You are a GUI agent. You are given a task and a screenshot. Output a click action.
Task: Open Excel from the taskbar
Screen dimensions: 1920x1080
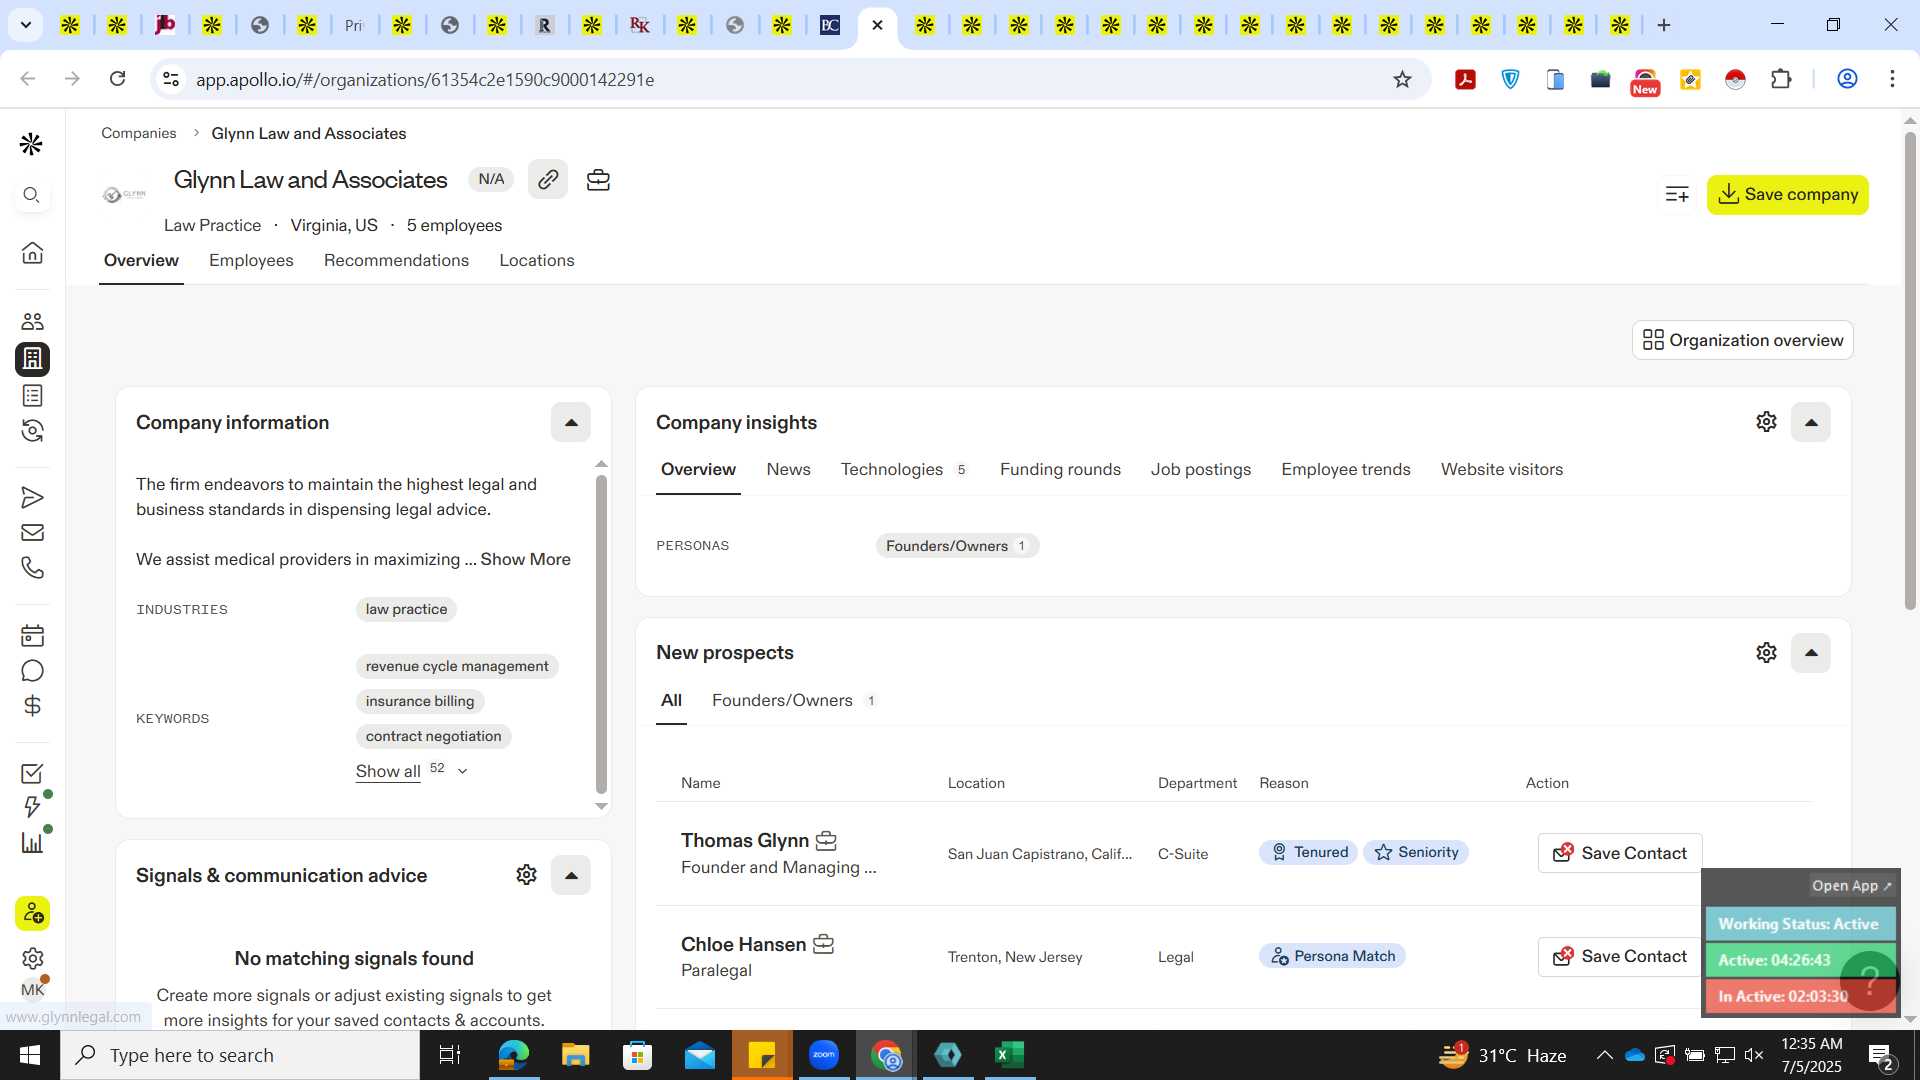tap(1009, 1055)
